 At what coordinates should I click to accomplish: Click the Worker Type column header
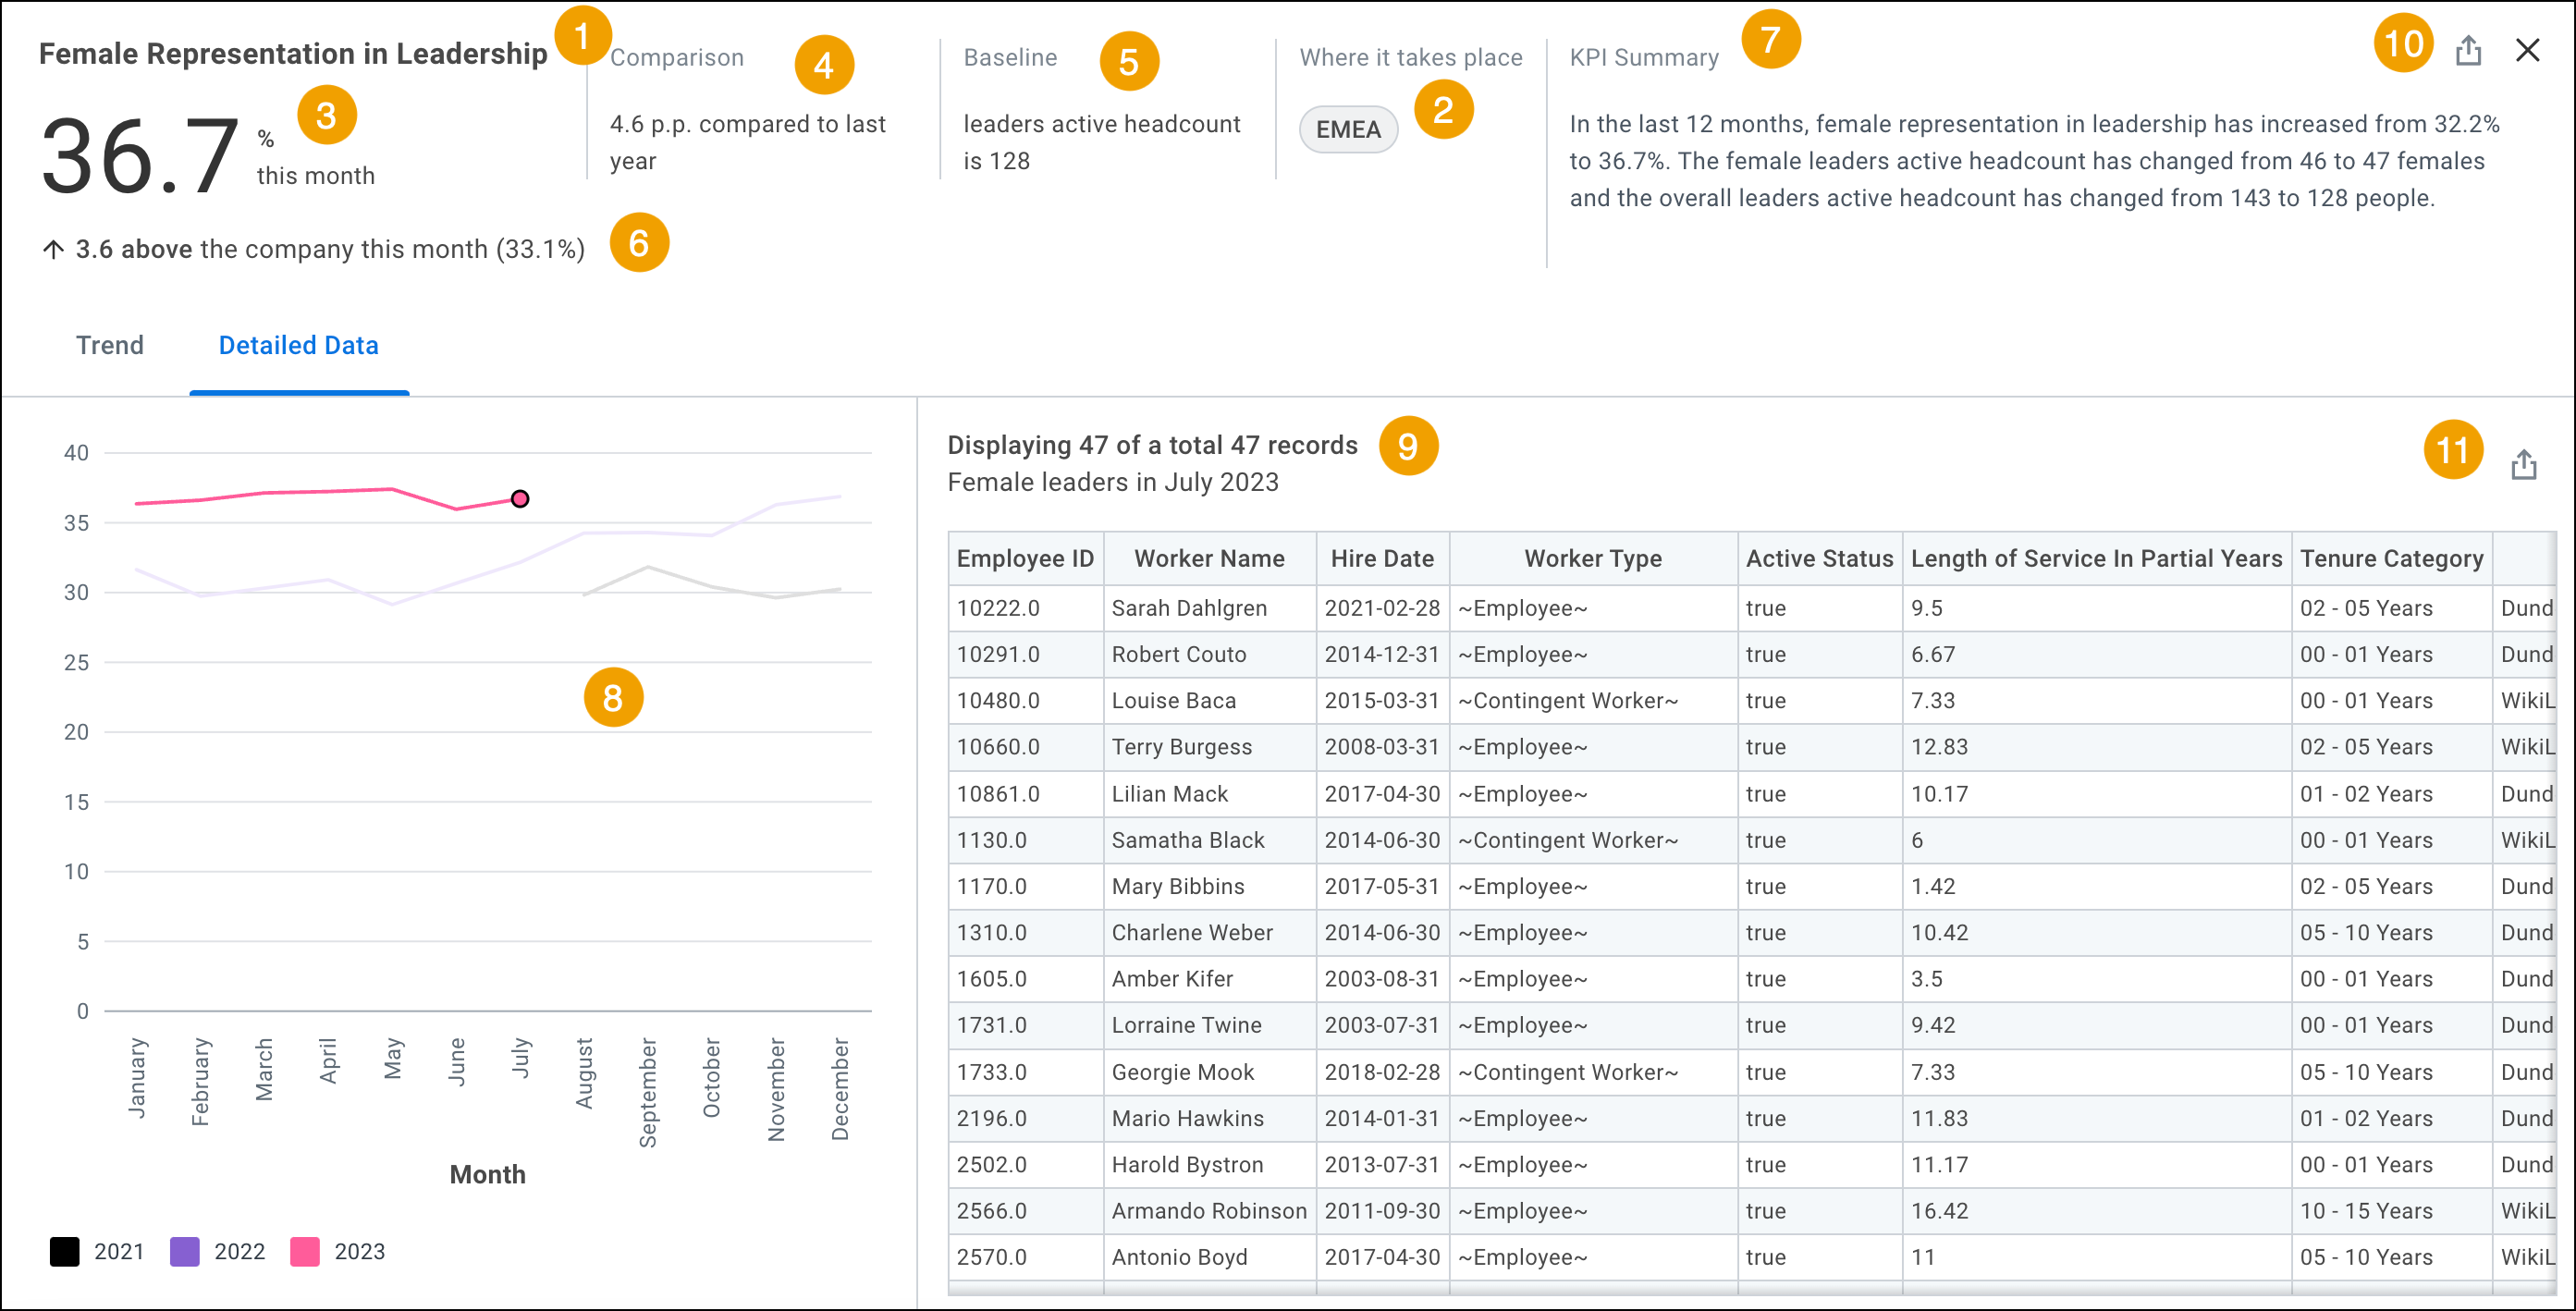pos(1593,558)
